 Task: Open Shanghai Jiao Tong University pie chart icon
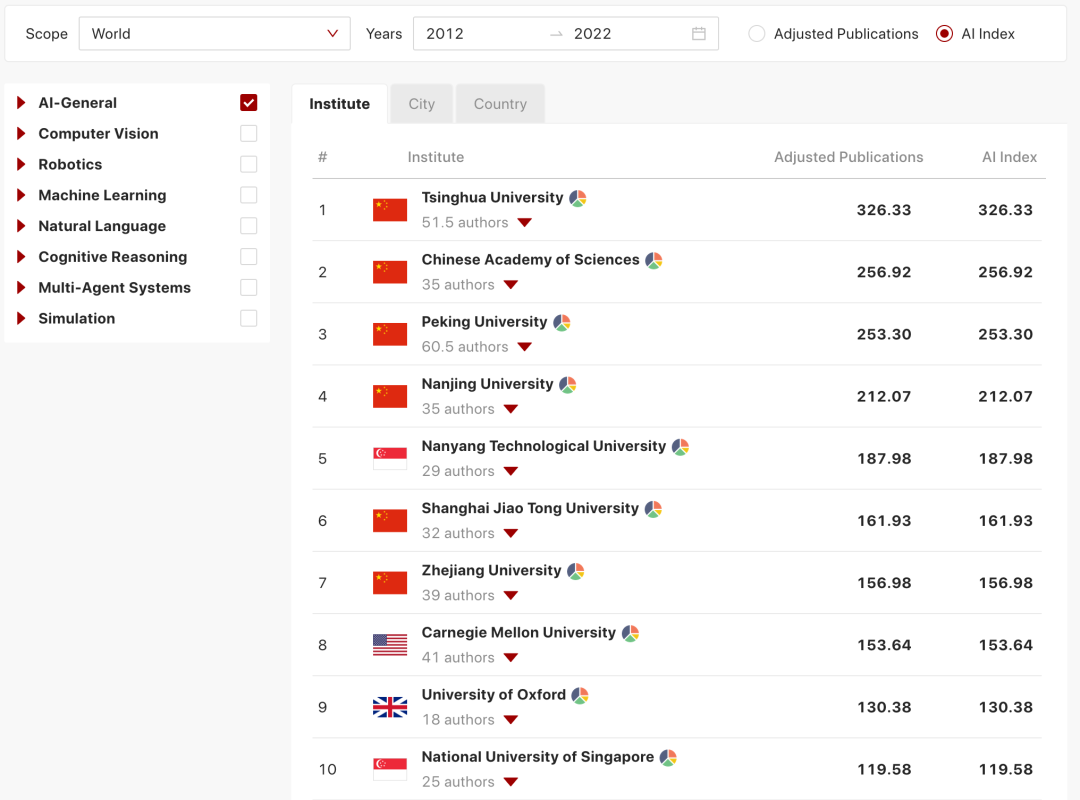coord(653,509)
